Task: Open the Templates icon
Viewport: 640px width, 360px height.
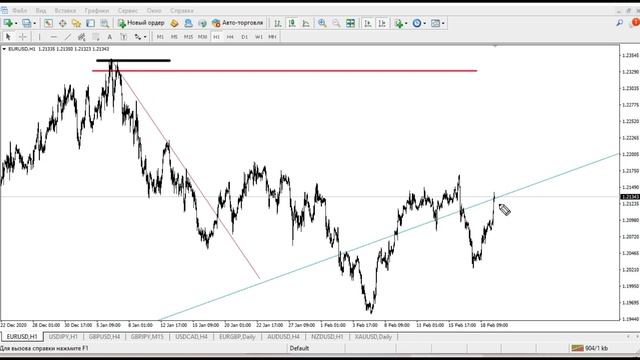Action: point(436,23)
